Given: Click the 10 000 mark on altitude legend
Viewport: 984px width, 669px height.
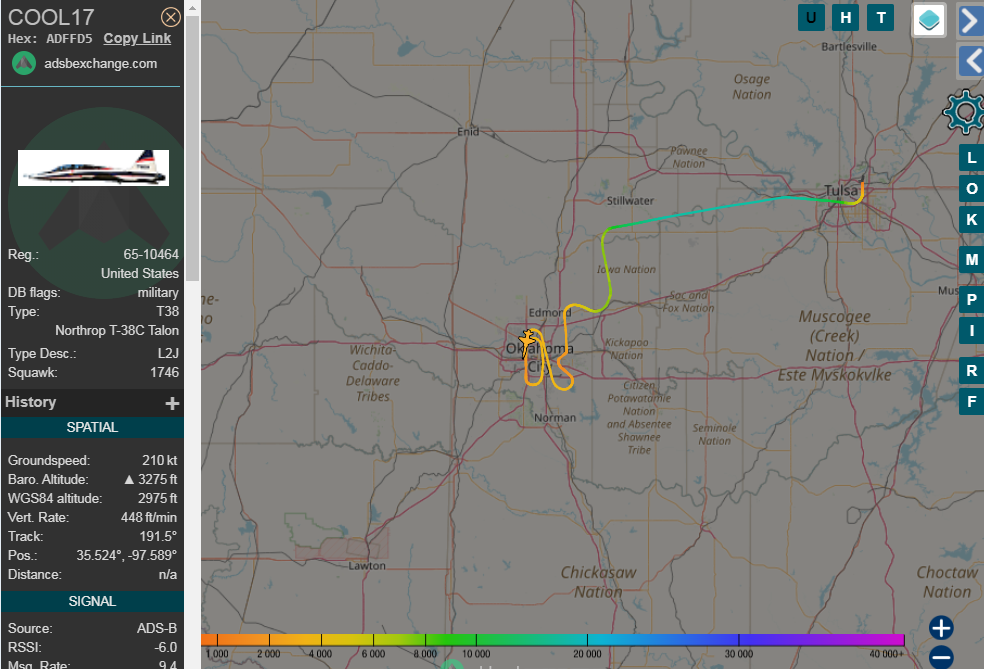Looking at the screenshot, I should tap(476, 653).
